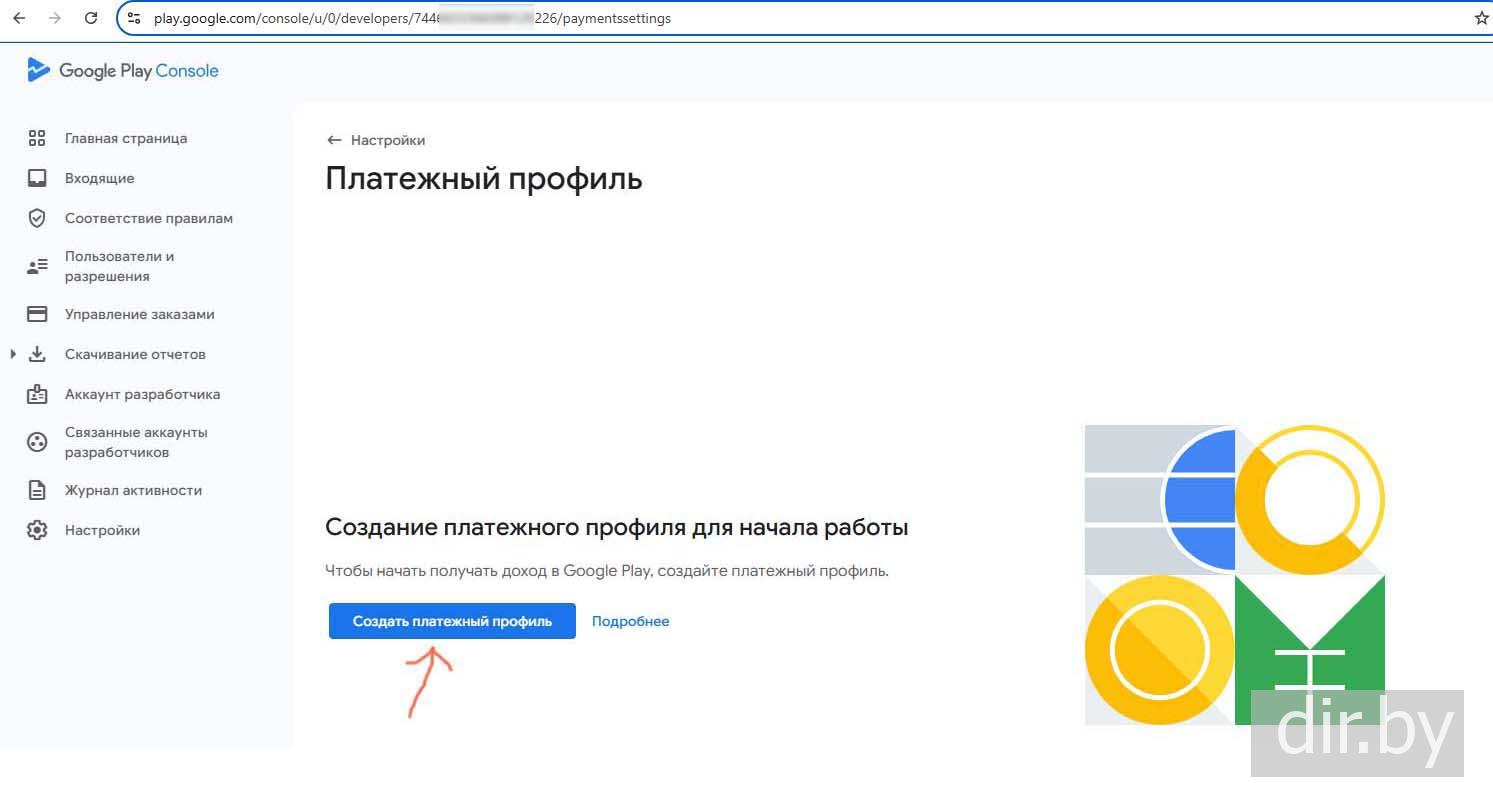Go to Соответствие правилам section

click(x=149, y=218)
